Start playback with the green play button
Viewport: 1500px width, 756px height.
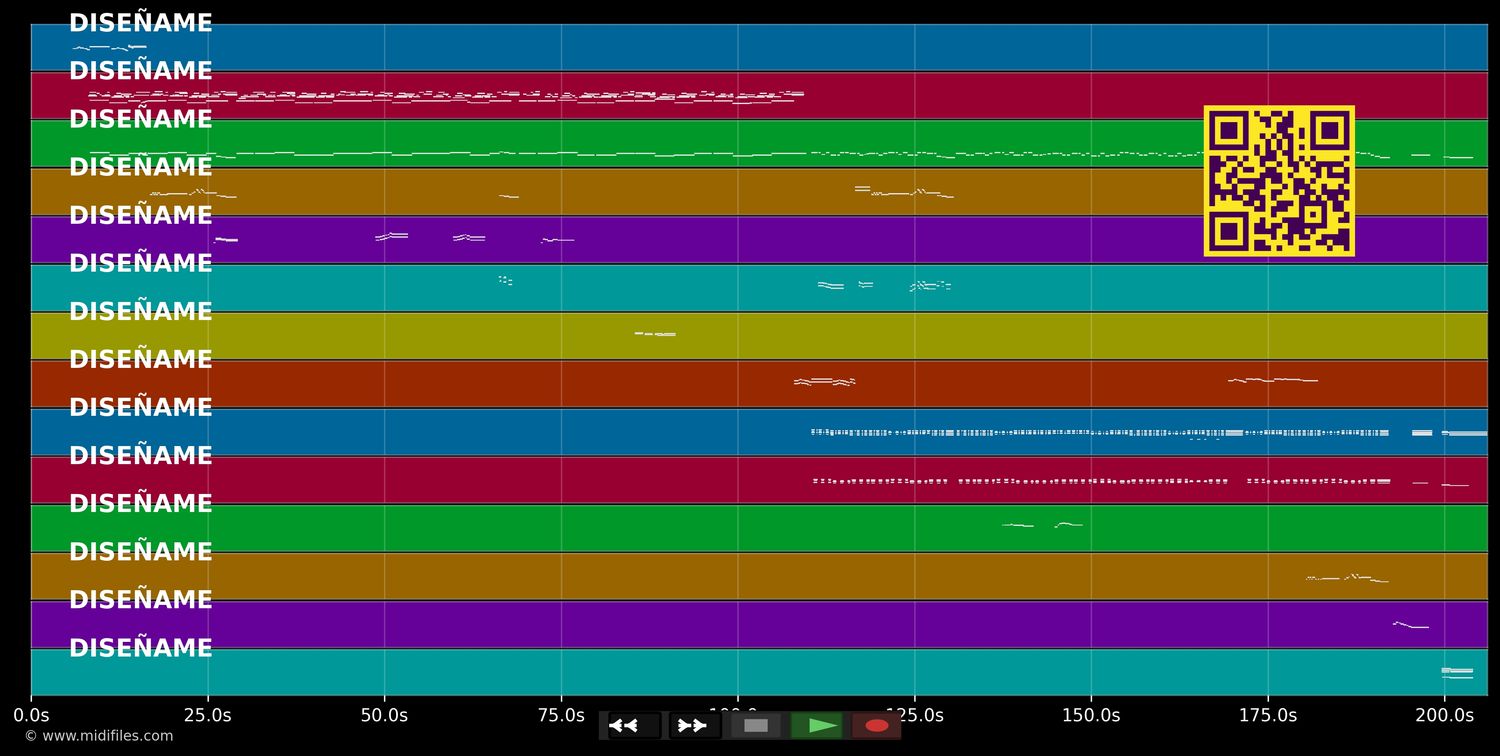pyautogui.click(x=817, y=725)
